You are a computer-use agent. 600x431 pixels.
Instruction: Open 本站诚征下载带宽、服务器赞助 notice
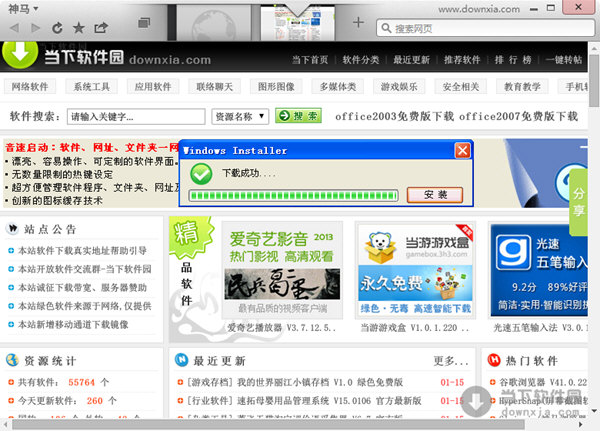82,287
